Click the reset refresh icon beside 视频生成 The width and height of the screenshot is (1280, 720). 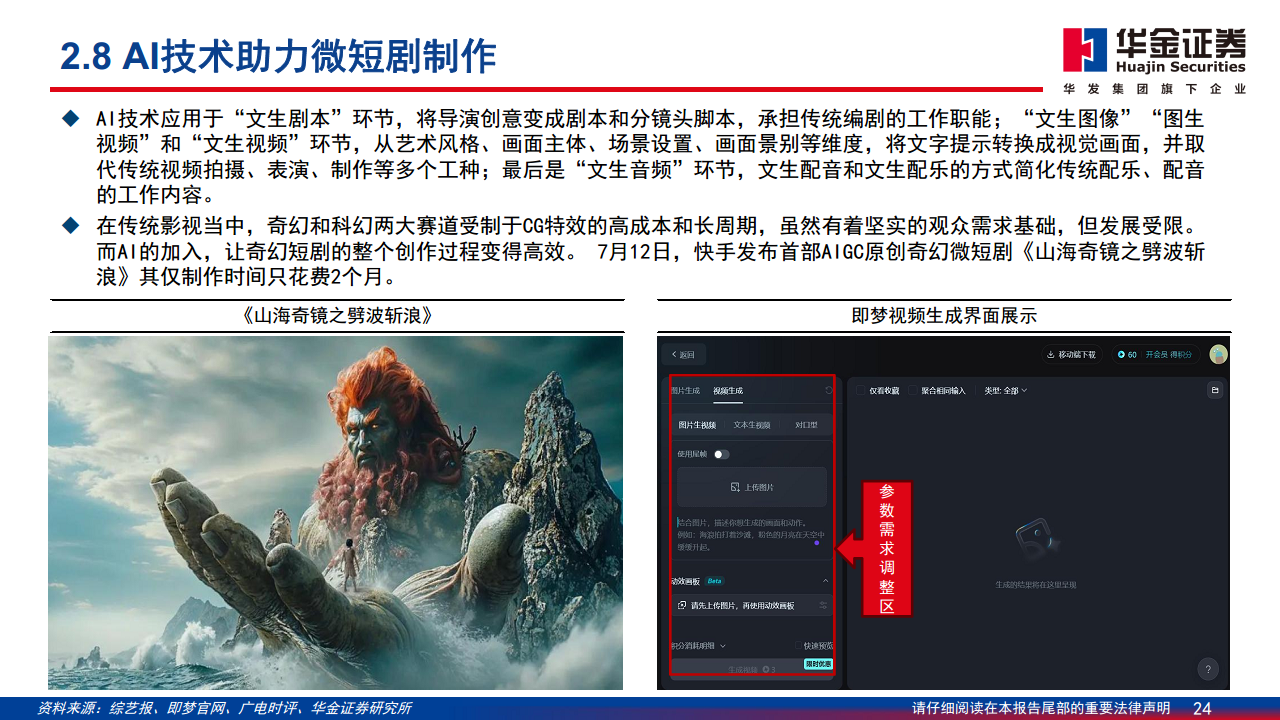click(828, 391)
